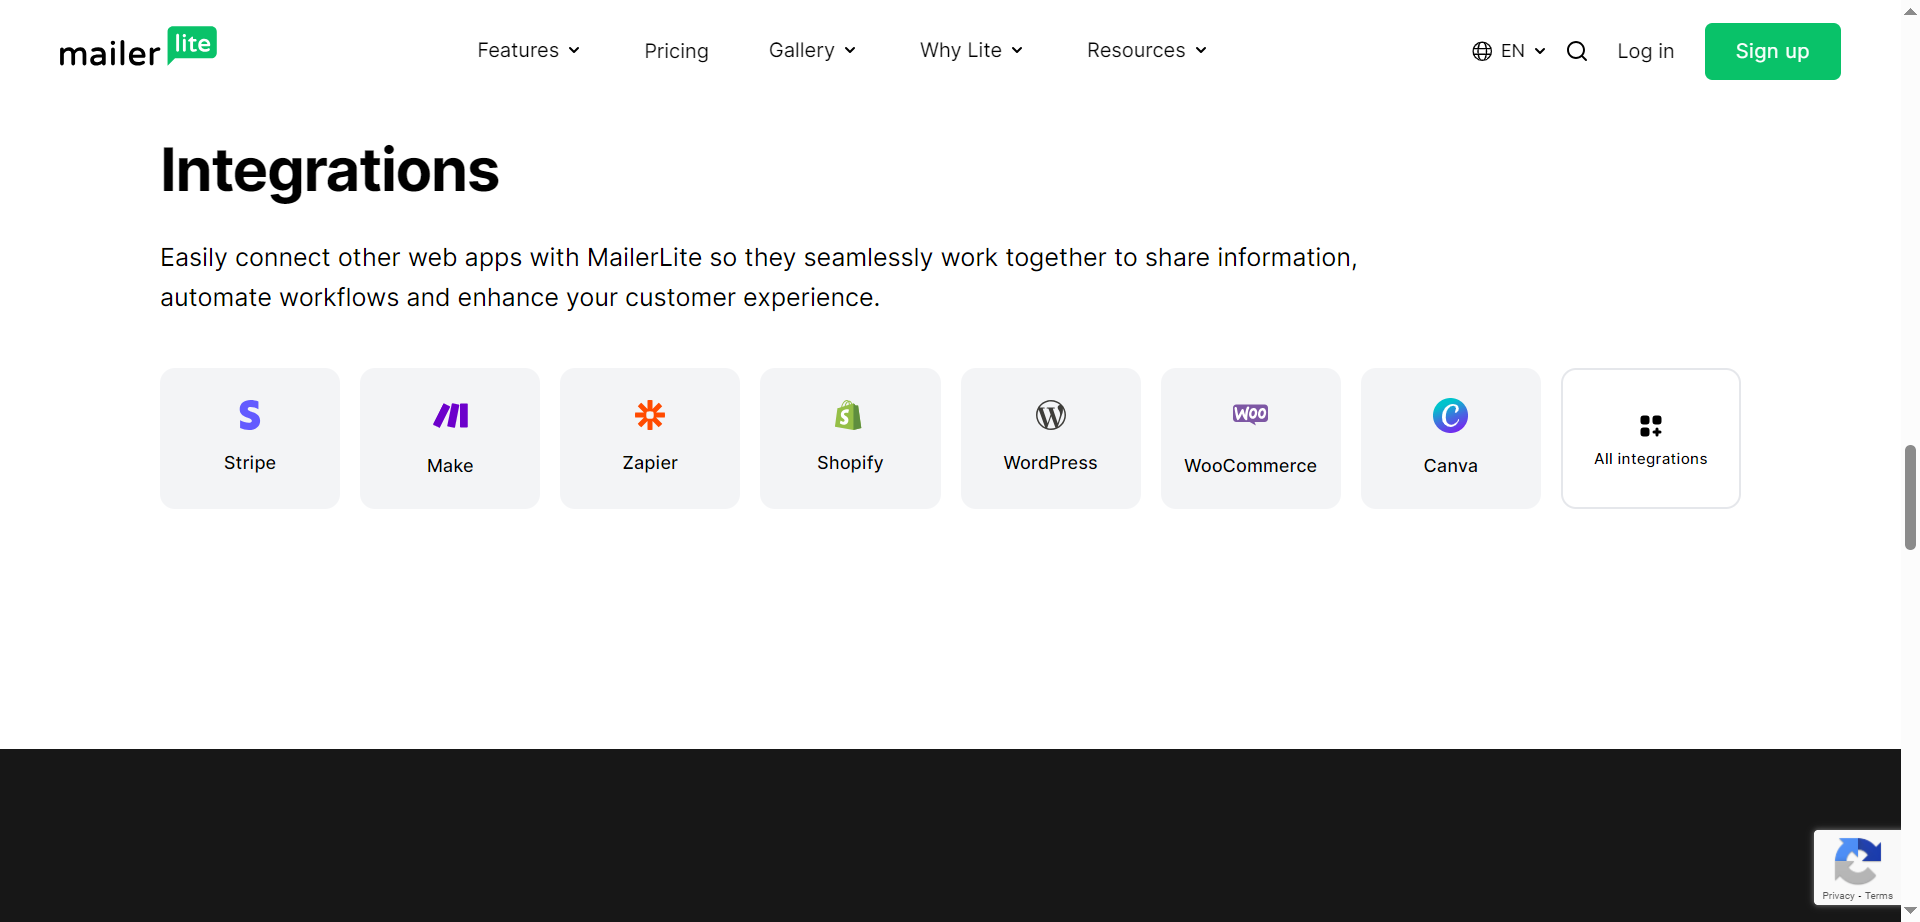Expand the Features dropdown menu
1920x922 pixels.
[x=529, y=50]
